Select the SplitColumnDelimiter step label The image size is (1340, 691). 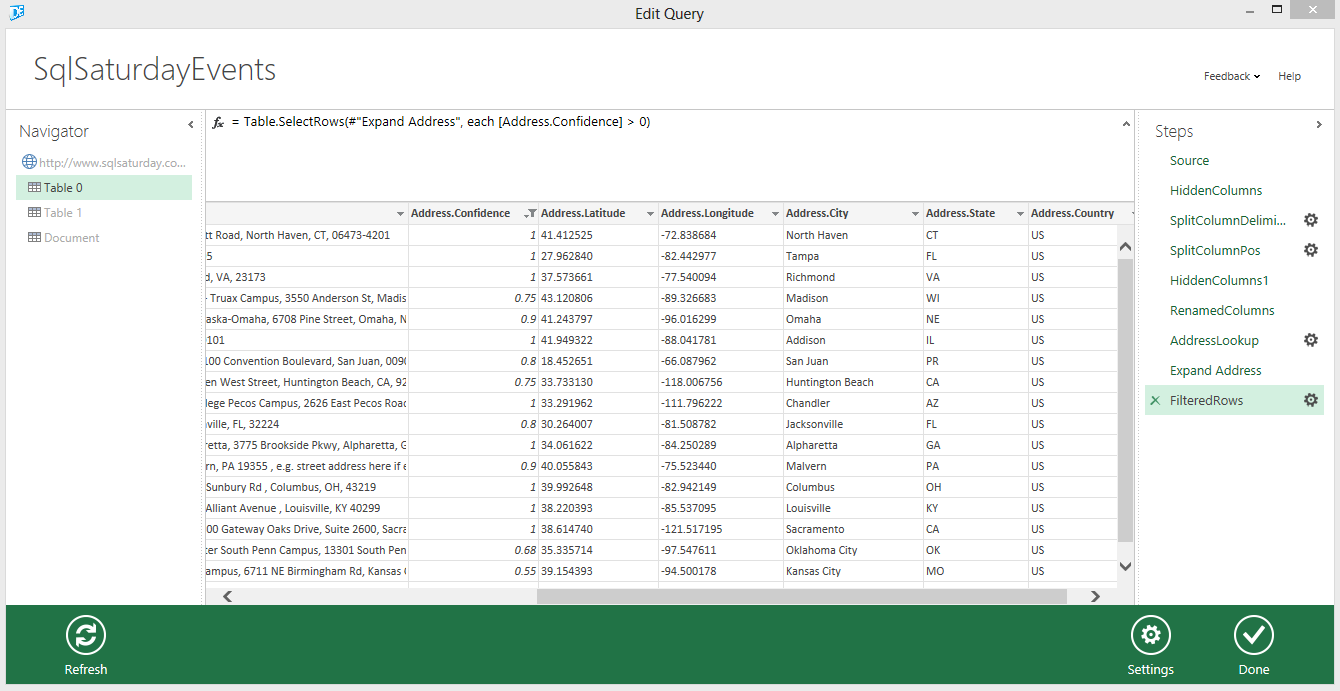tap(1228, 220)
